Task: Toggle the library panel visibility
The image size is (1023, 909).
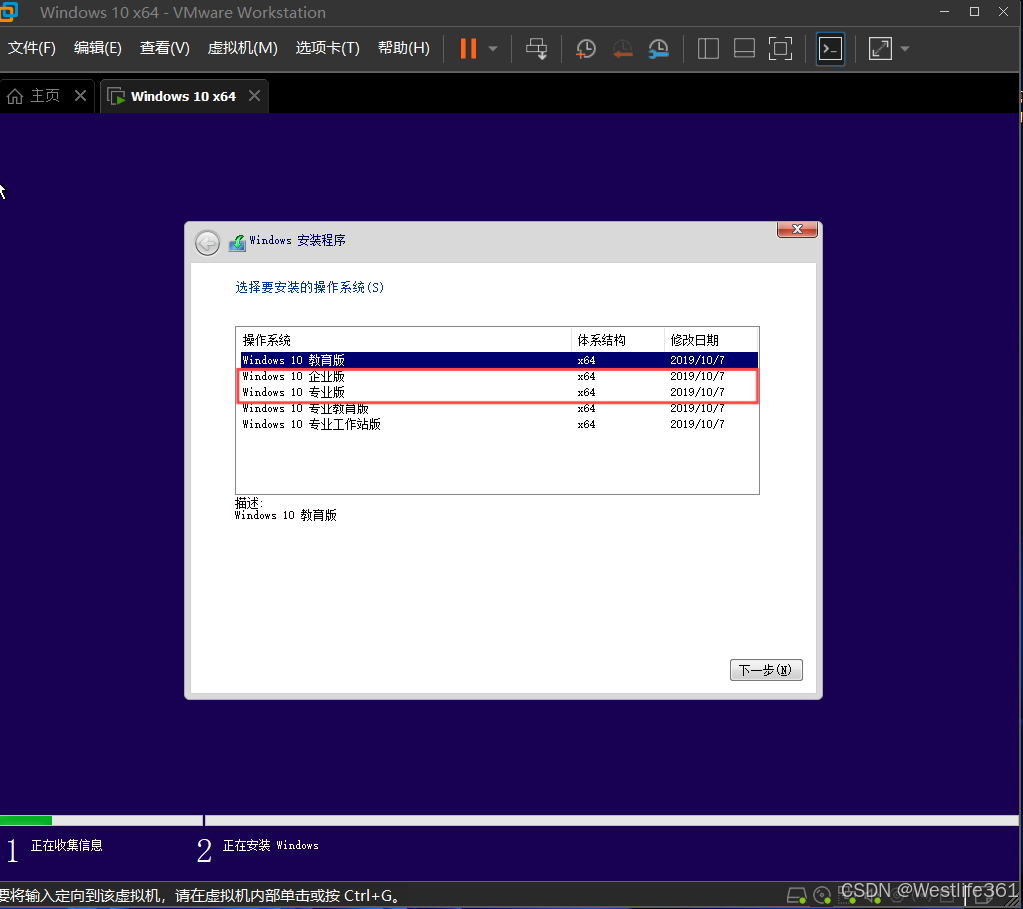Action: (707, 48)
